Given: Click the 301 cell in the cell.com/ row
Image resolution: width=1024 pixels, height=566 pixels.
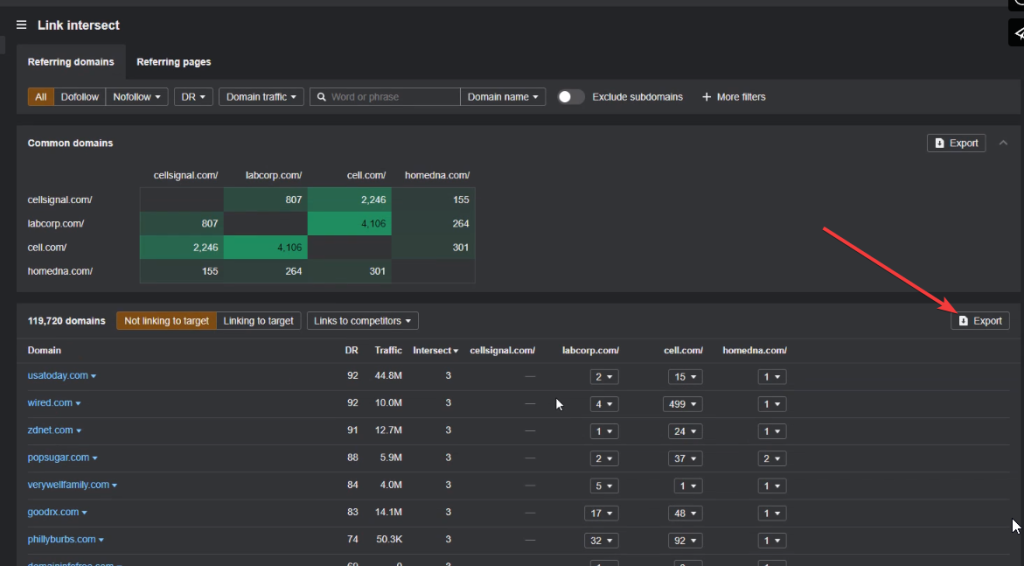Looking at the screenshot, I should [433, 247].
